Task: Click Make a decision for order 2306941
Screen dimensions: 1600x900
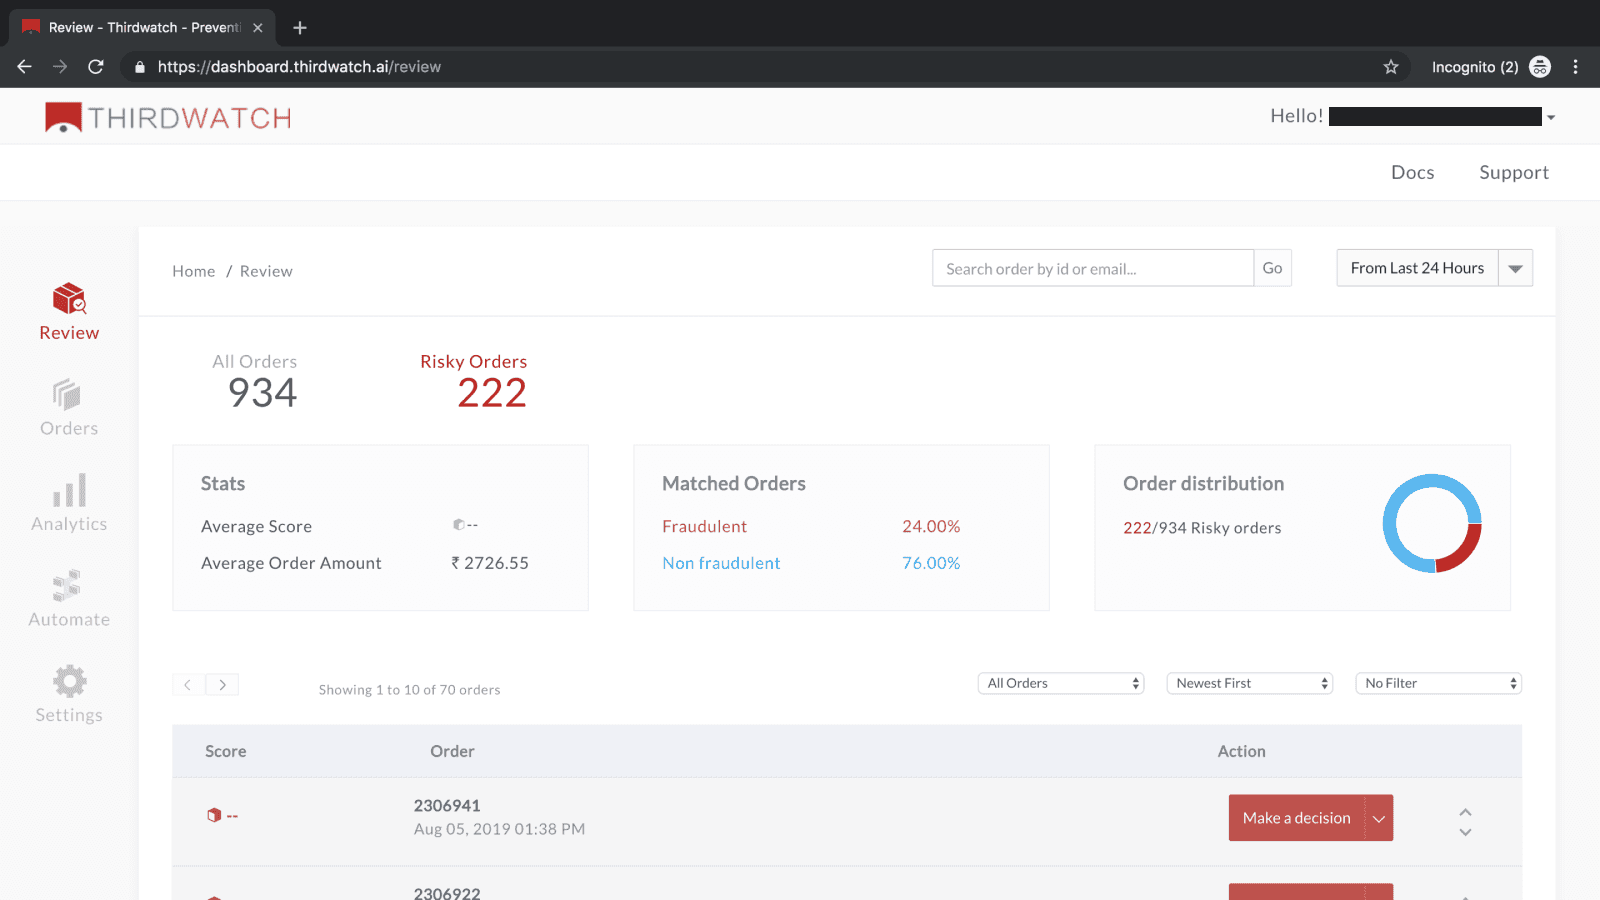Action: tap(1296, 818)
